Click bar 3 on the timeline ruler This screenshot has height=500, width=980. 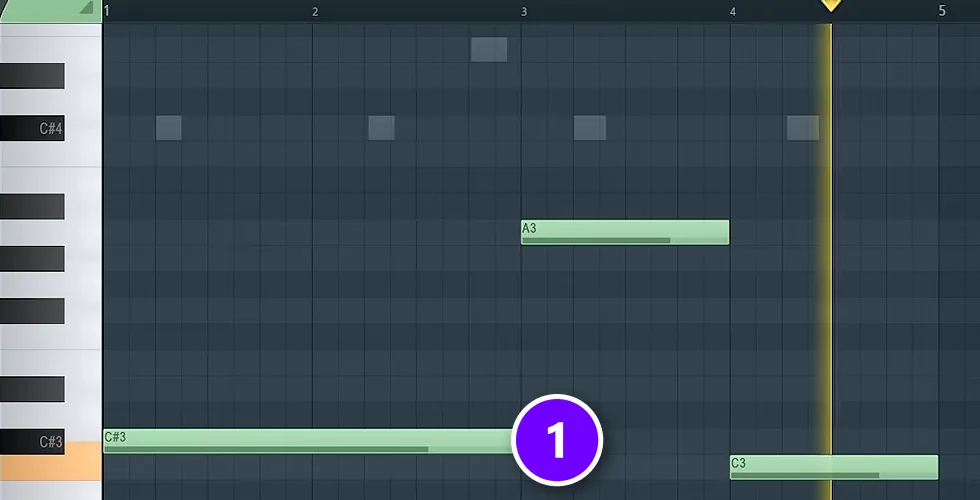[524, 12]
